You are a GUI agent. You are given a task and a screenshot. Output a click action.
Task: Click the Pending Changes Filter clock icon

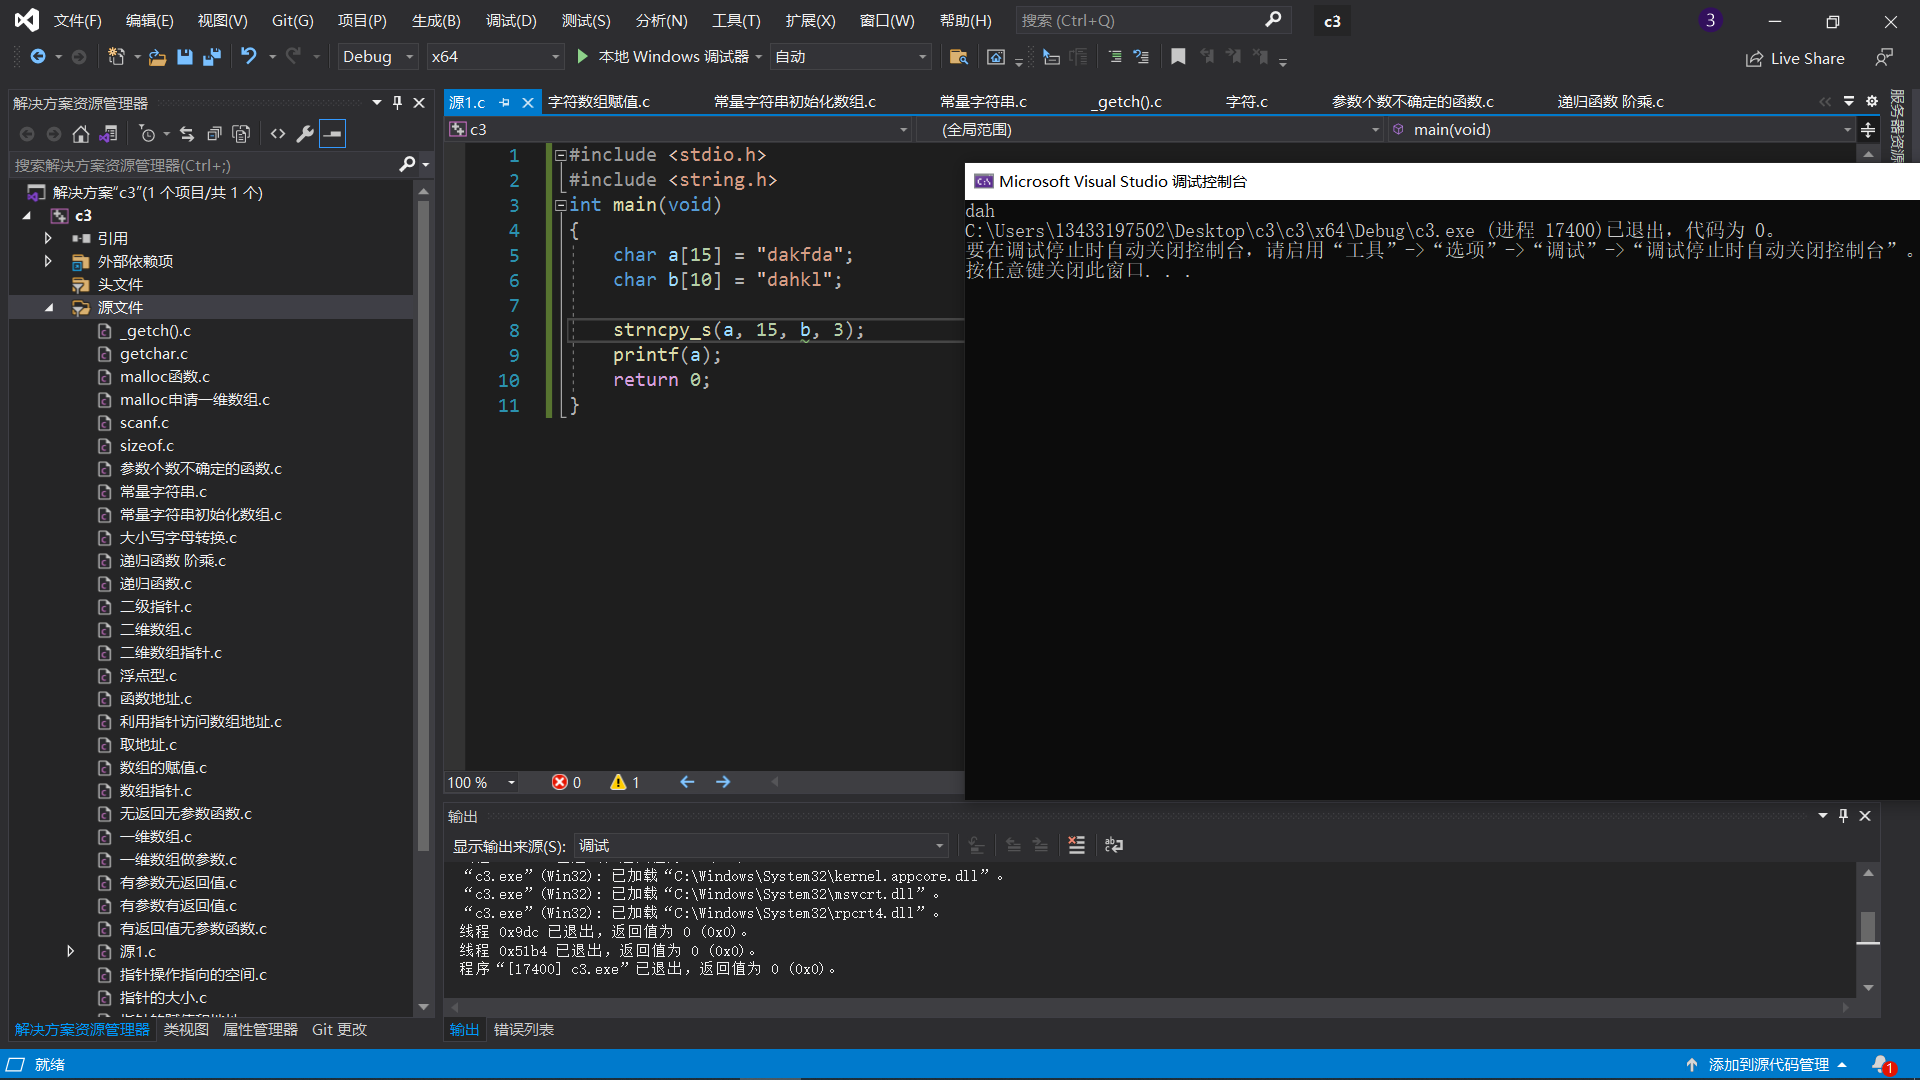click(147, 134)
